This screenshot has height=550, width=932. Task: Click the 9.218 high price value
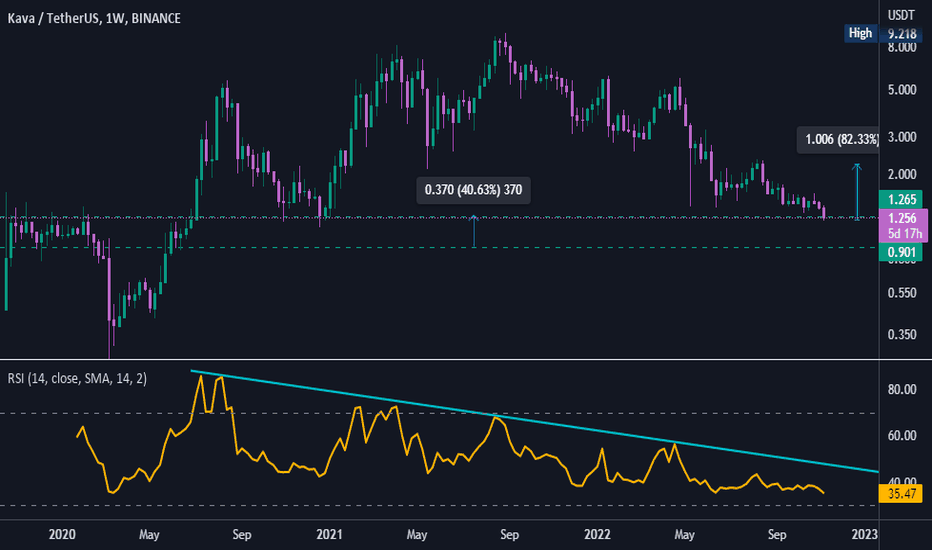pyautogui.click(x=902, y=34)
